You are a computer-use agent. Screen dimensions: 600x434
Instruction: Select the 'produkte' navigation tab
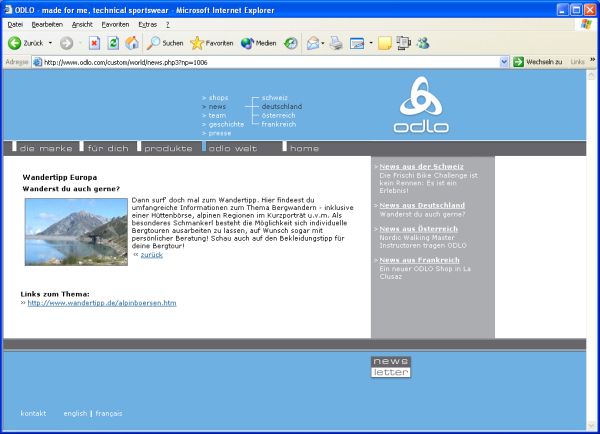(168, 148)
